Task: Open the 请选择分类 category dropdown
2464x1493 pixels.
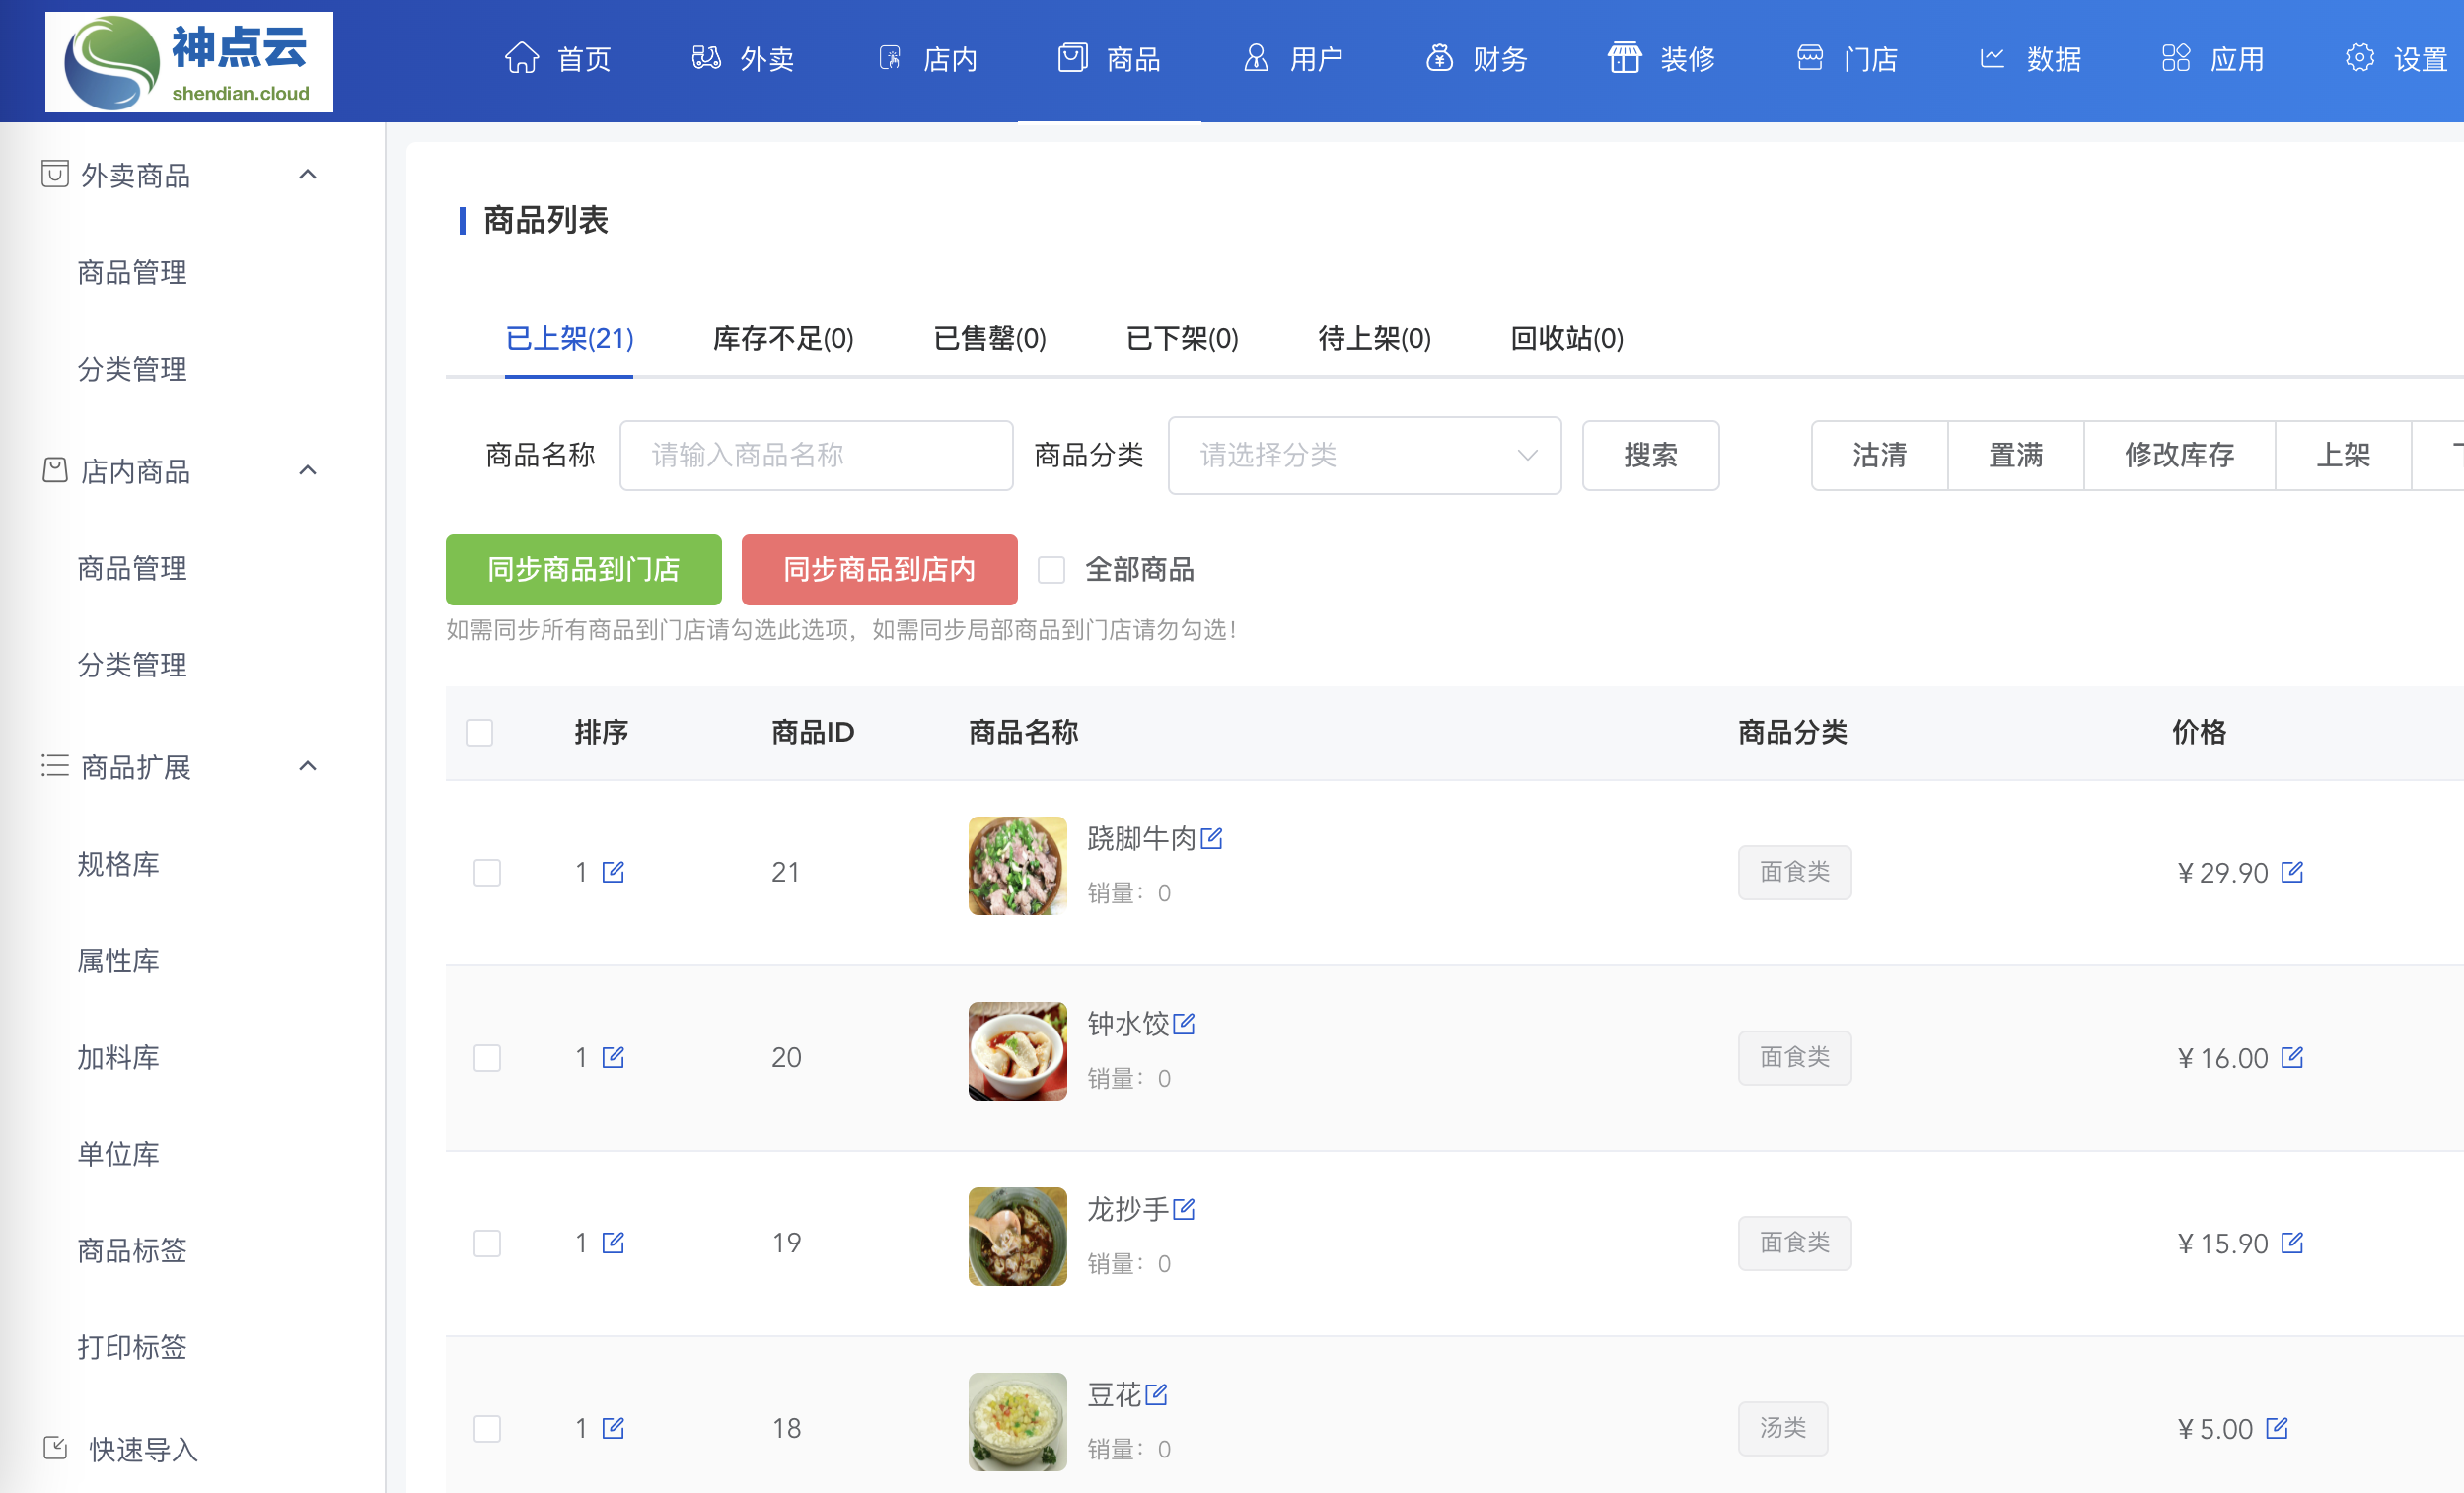Action: click(x=1364, y=456)
